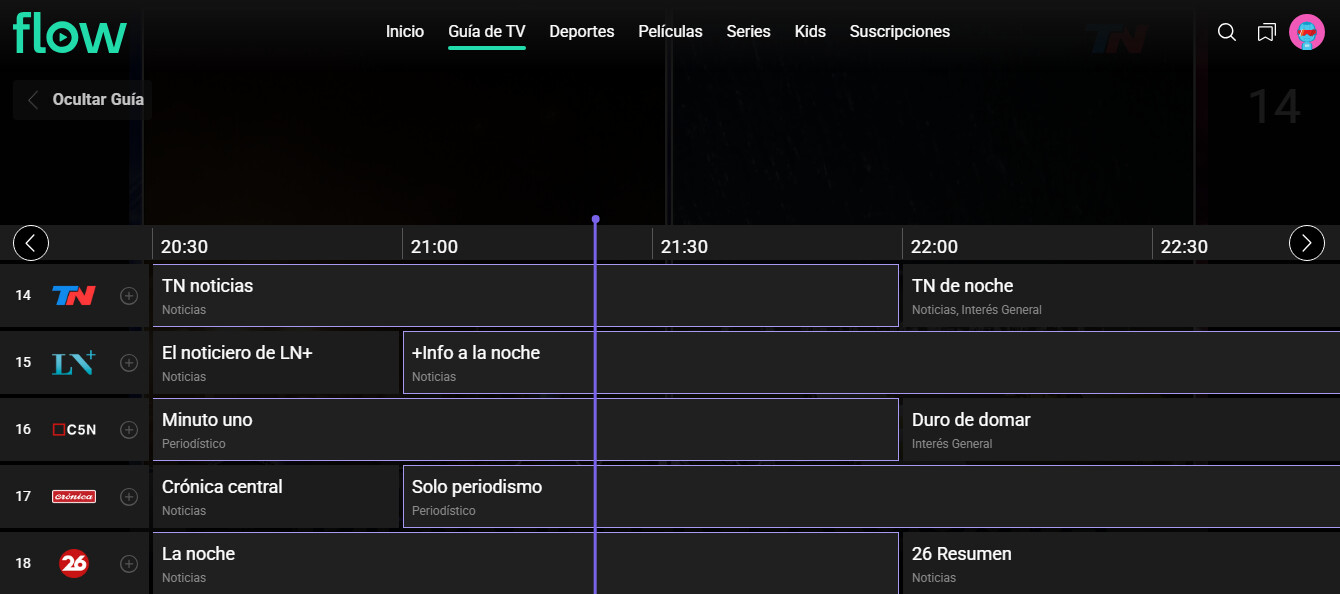1340x594 pixels.
Task: Open the Películas tab
Action: (x=670, y=32)
